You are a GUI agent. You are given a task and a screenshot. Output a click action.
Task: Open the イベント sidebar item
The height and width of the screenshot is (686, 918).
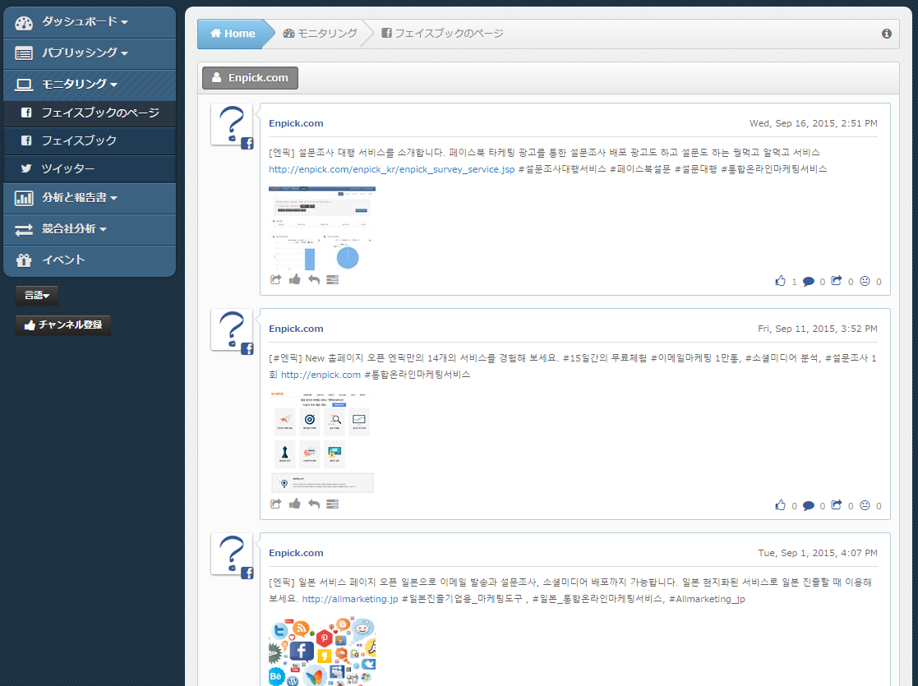63,260
